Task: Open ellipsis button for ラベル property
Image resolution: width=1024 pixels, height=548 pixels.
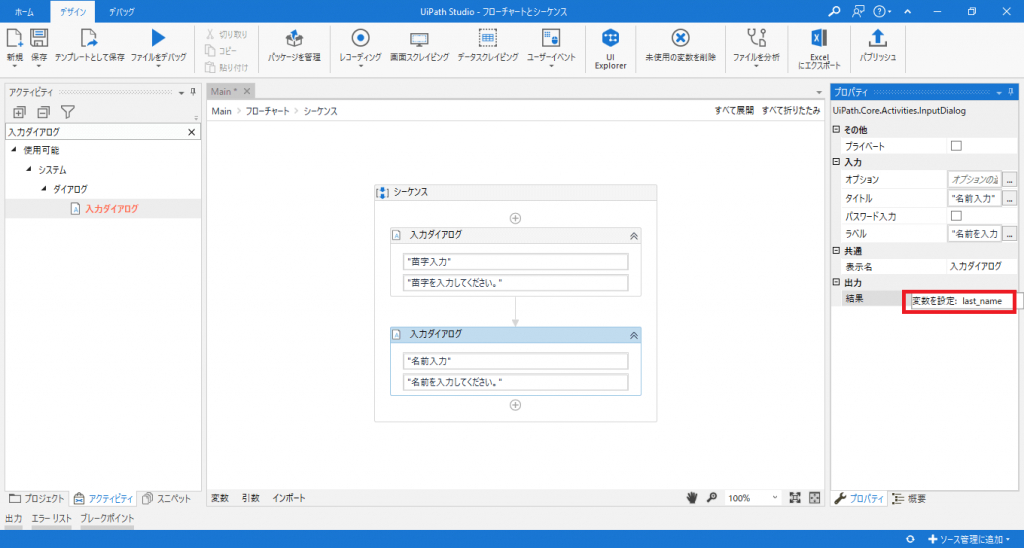Action: click(1010, 233)
